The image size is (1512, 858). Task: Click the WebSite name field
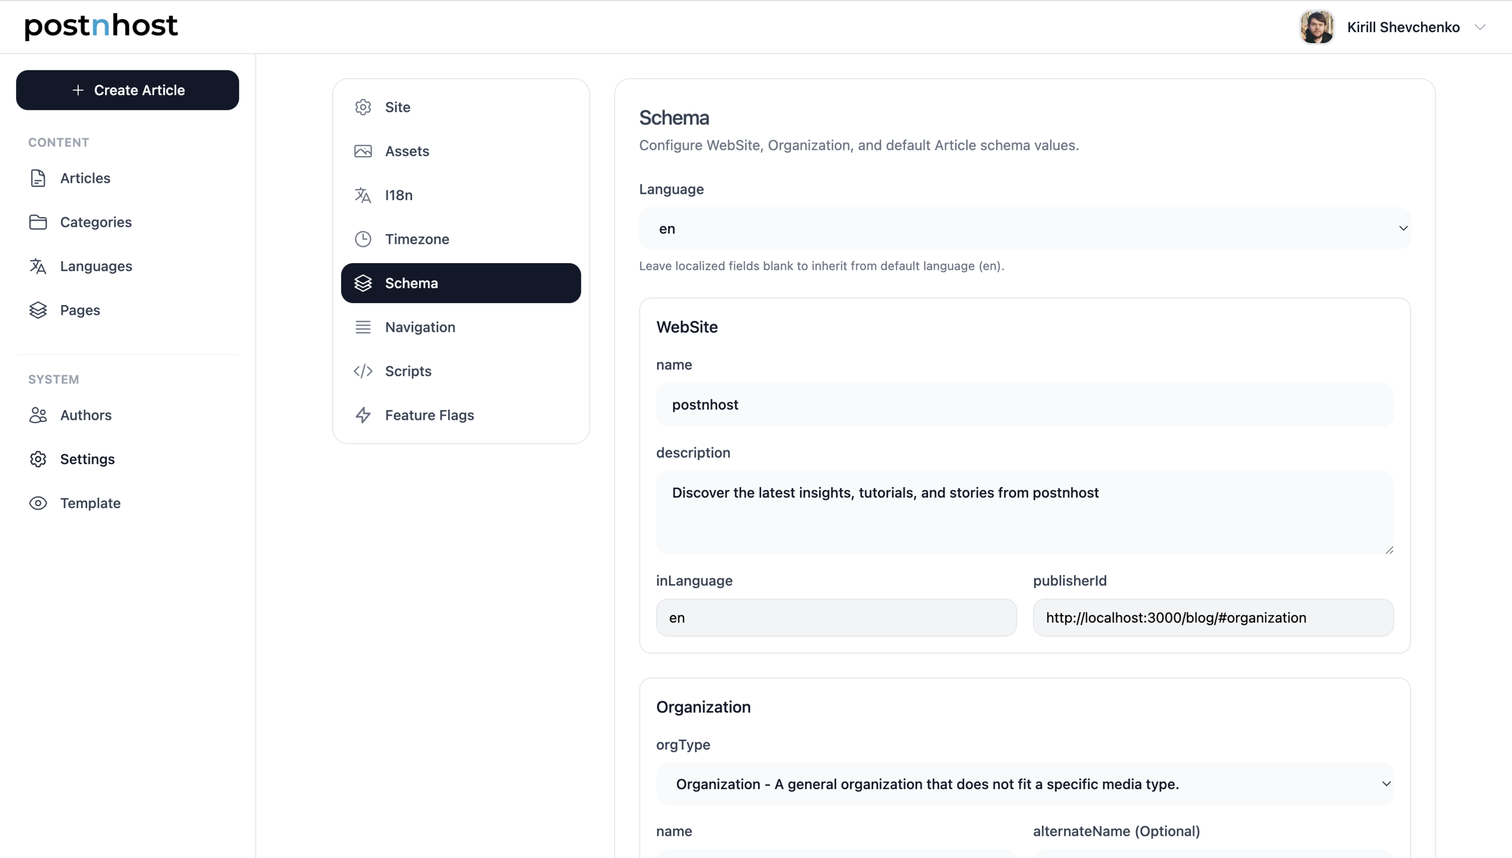[x=1025, y=405]
